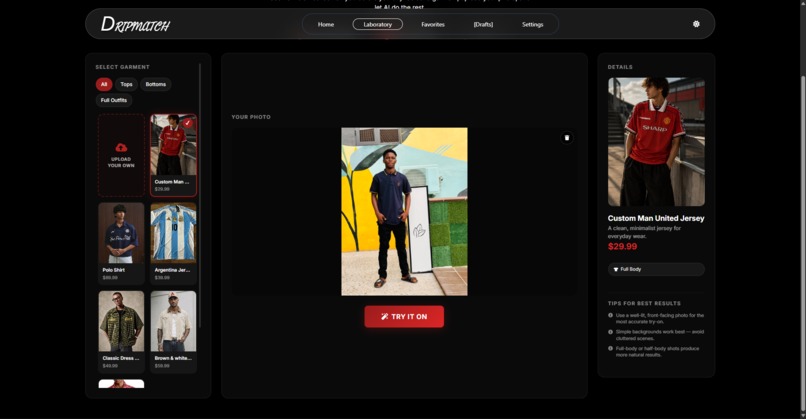The image size is (806, 419).
Task: Click the jersey description 'A clean, minimalist jersey'
Action: point(644,232)
